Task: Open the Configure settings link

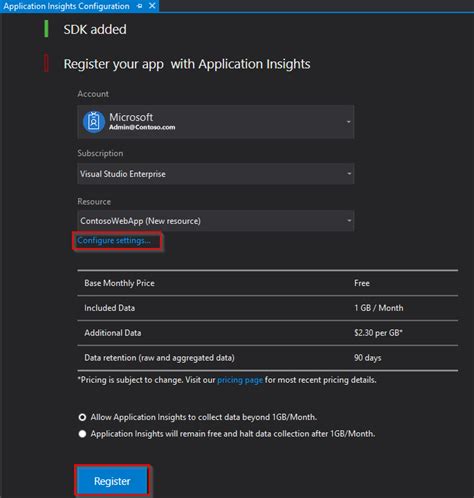Action: [114, 241]
